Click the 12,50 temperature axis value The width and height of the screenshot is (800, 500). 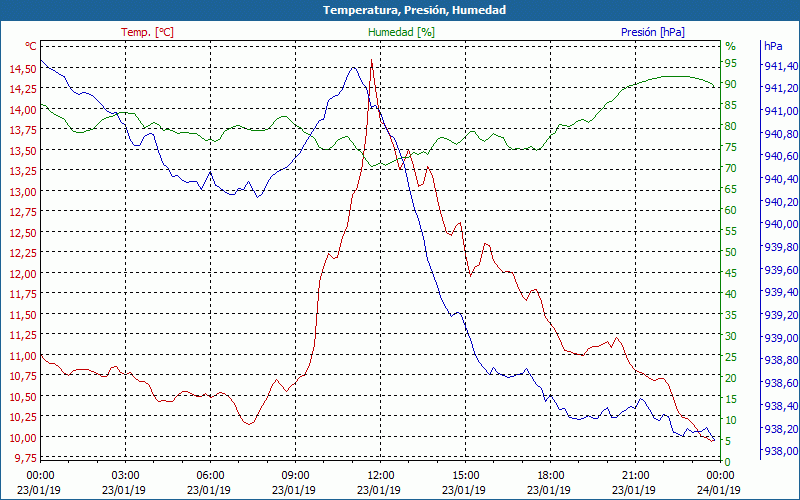[x=22, y=233]
